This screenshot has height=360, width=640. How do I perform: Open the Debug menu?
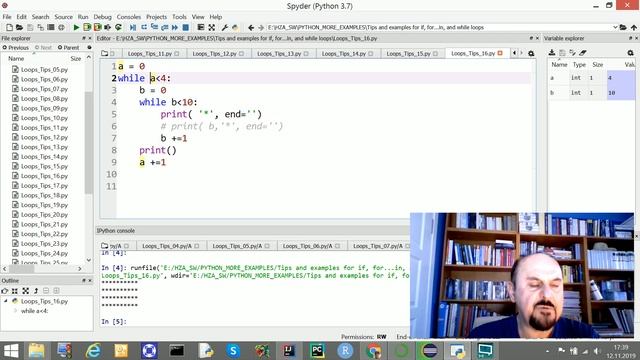pos(102,17)
